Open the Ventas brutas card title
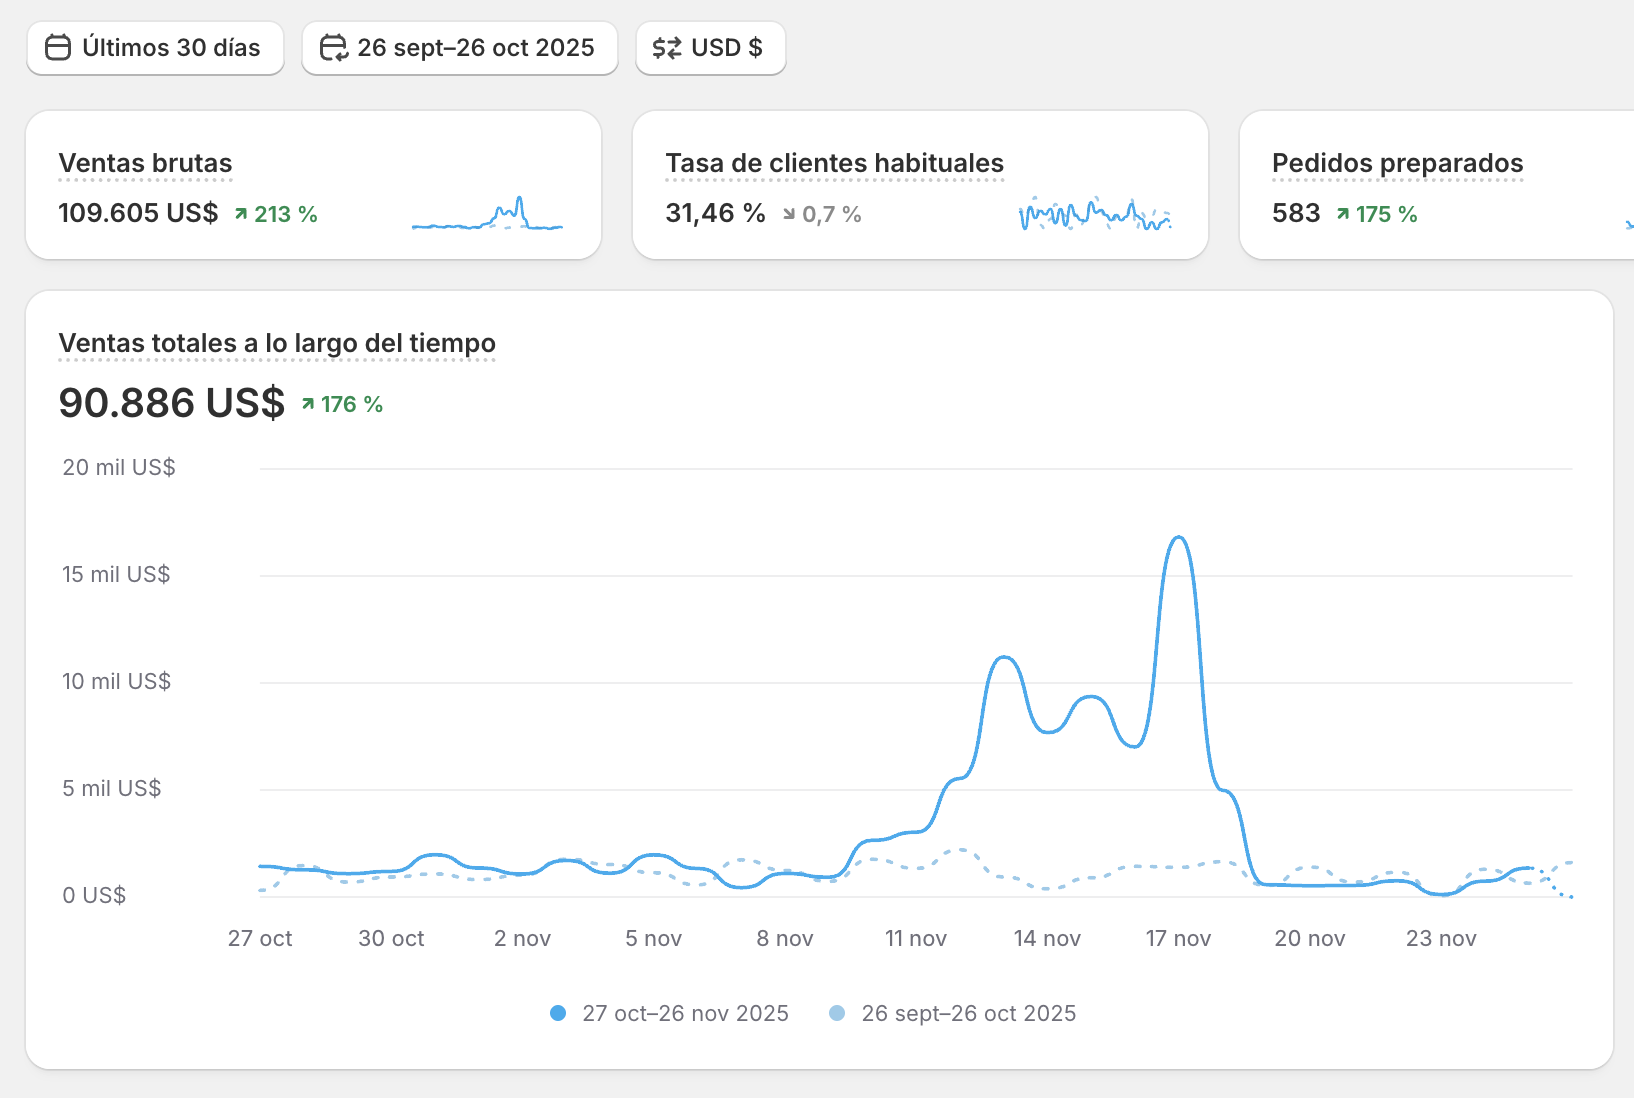 click(x=146, y=163)
